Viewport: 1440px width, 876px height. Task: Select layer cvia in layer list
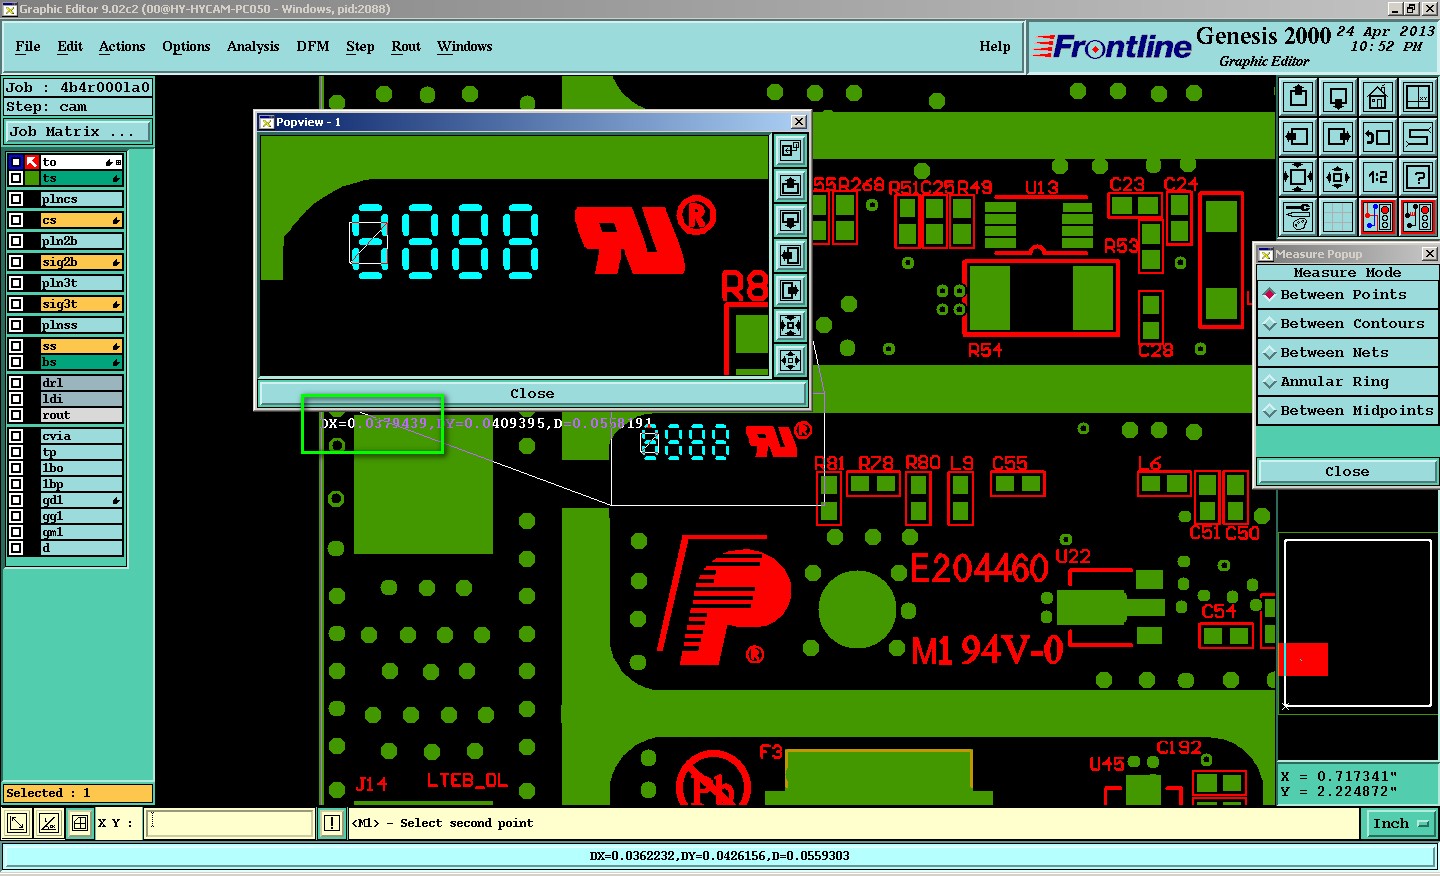81,436
